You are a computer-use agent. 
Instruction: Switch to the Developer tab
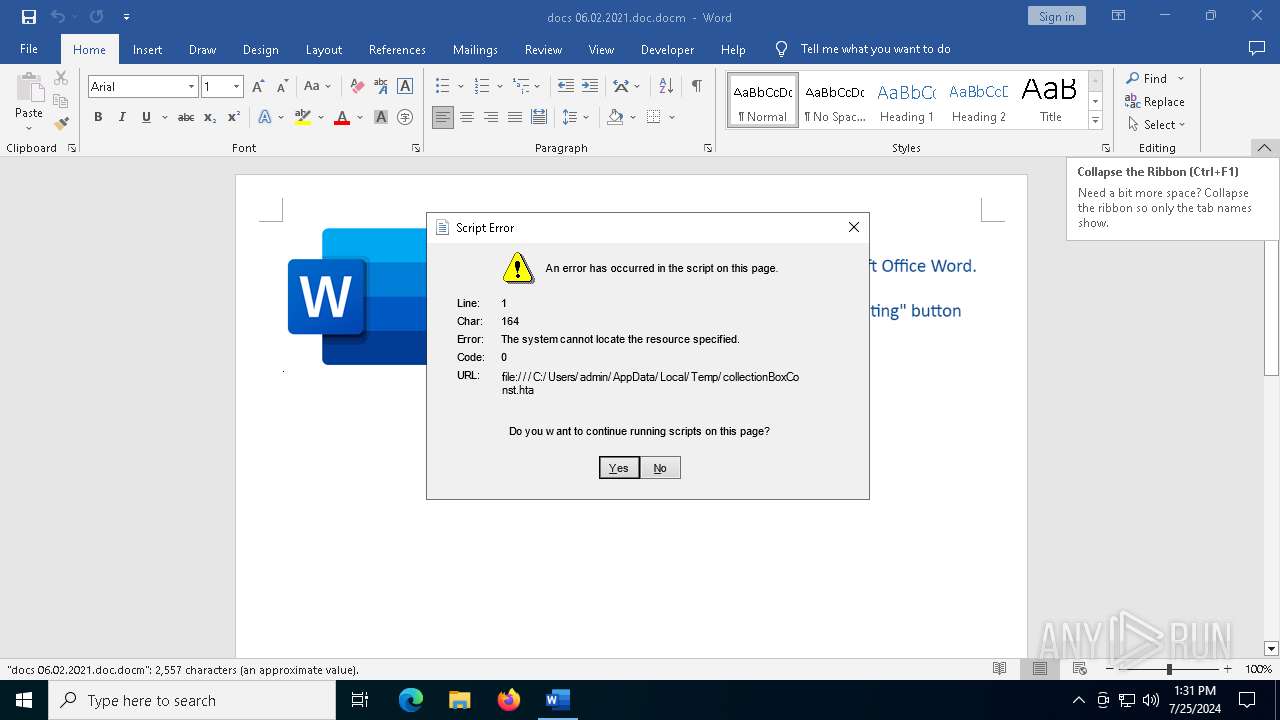tap(667, 49)
